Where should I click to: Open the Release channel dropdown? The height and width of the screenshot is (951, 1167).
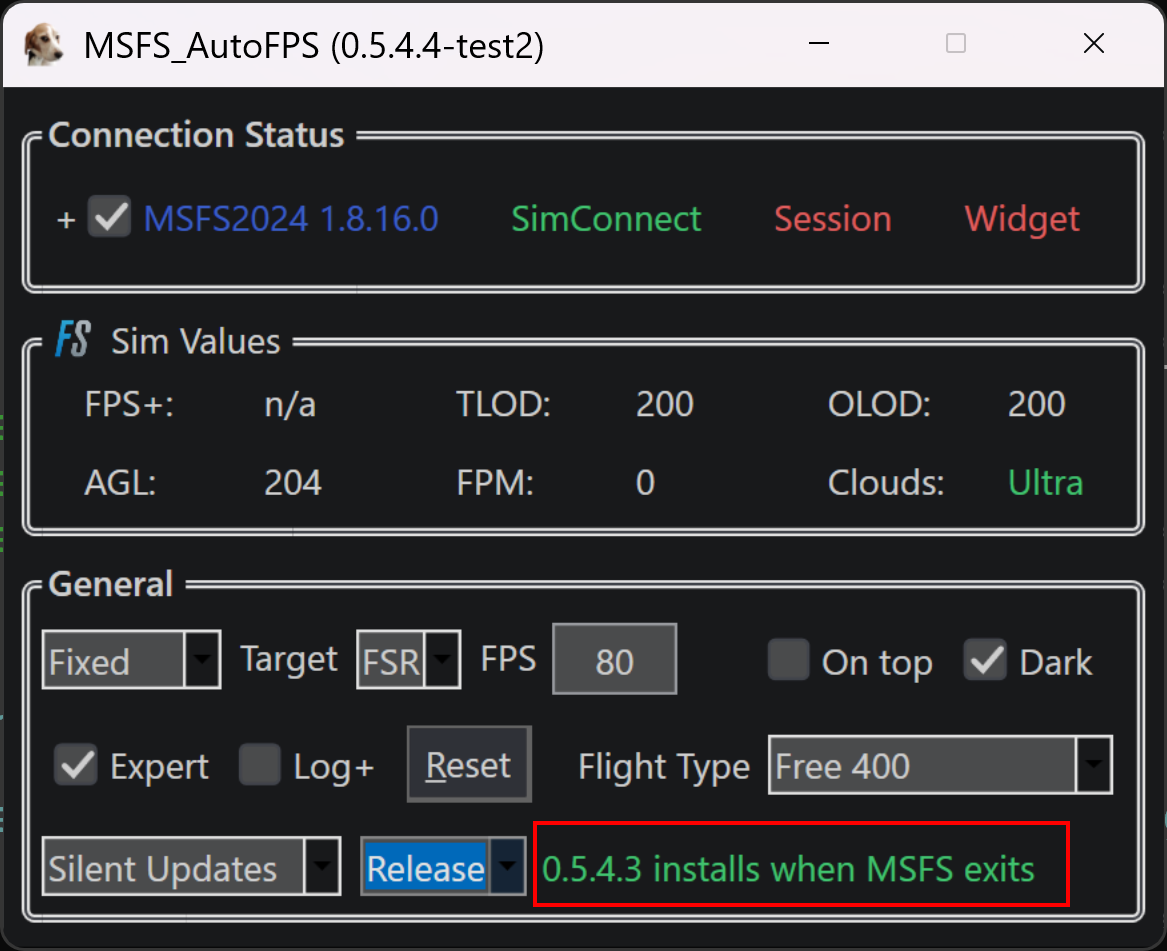tap(444, 866)
